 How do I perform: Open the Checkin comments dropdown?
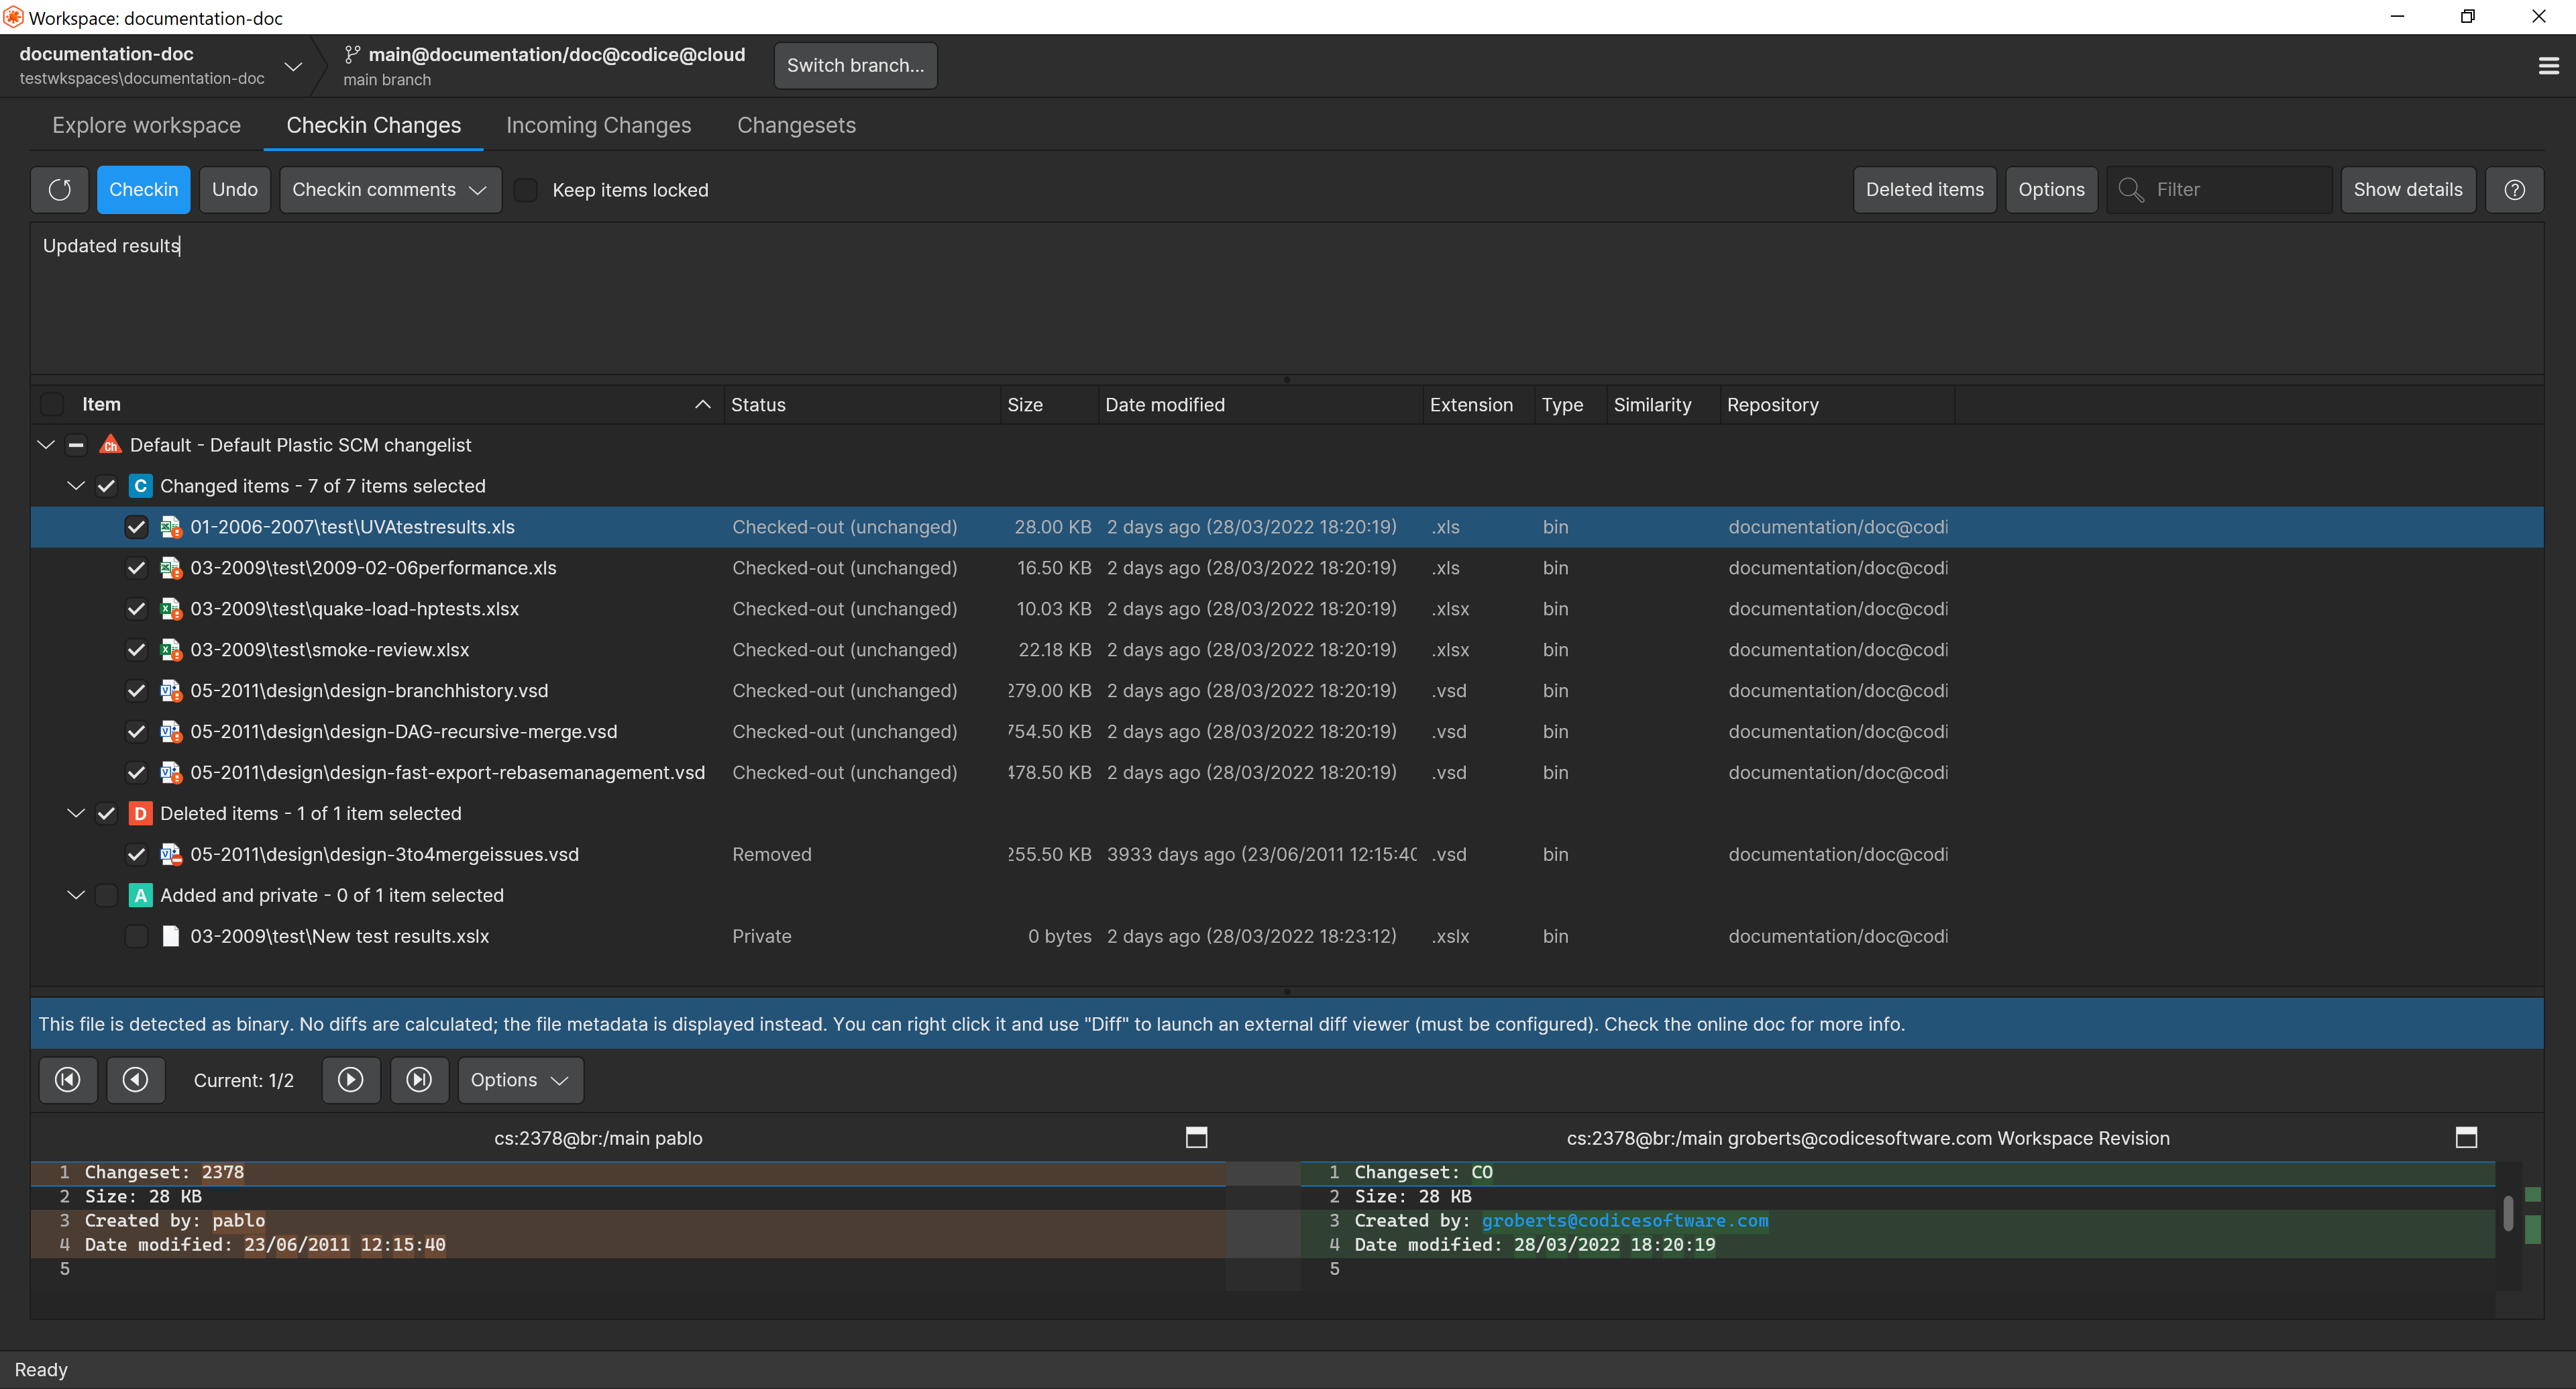coord(389,189)
